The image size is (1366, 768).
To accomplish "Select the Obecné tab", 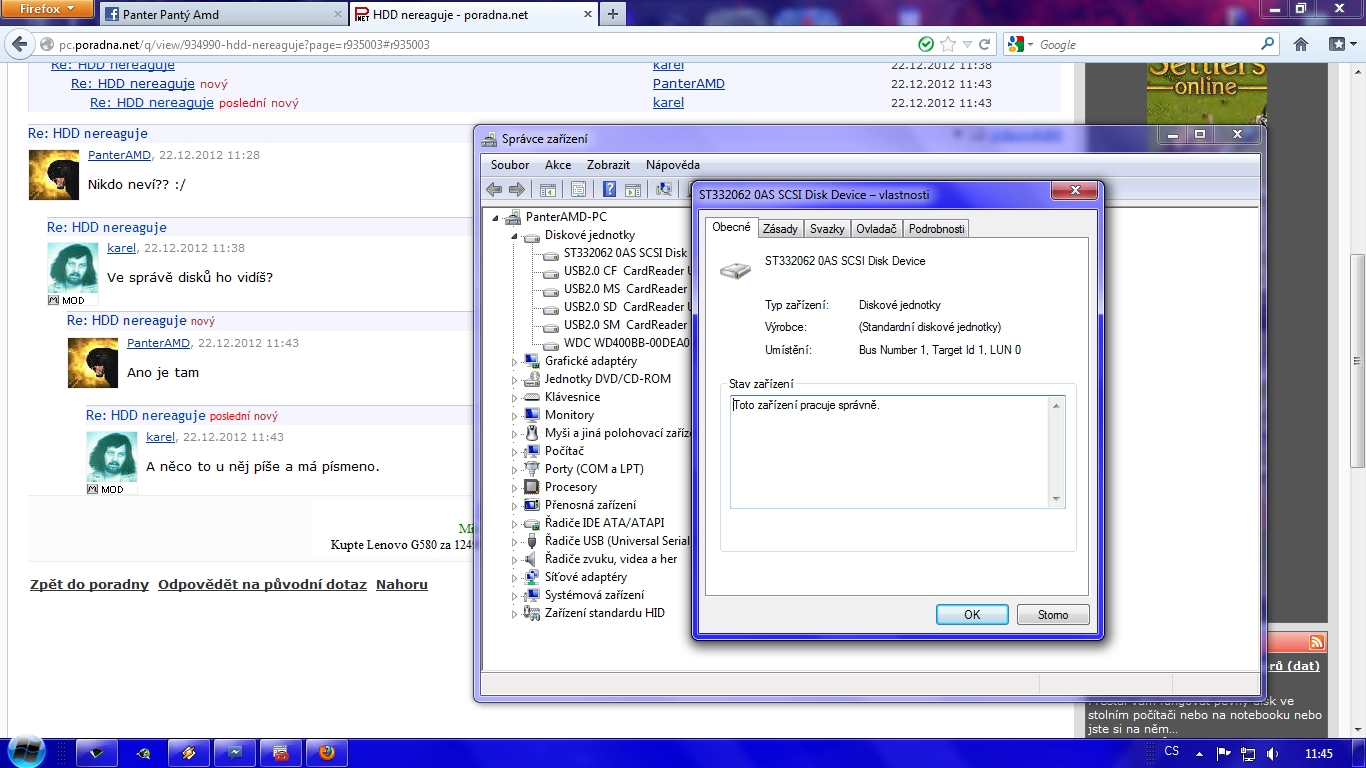I will (x=731, y=227).
